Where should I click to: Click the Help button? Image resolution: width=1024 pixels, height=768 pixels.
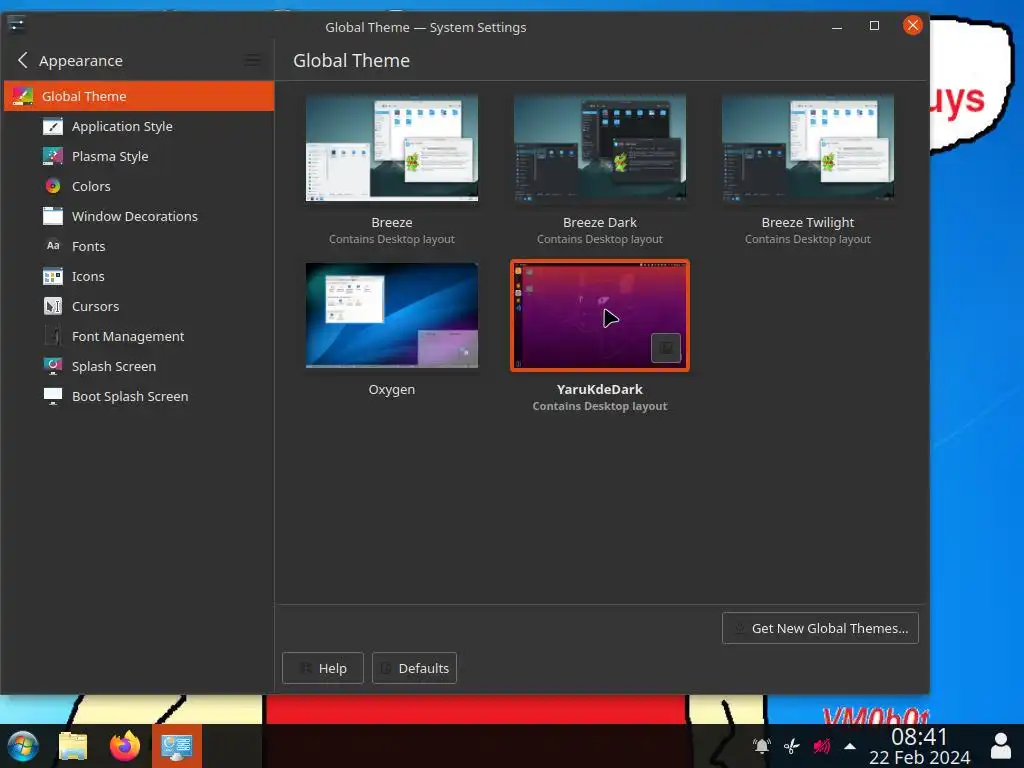click(x=323, y=668)
